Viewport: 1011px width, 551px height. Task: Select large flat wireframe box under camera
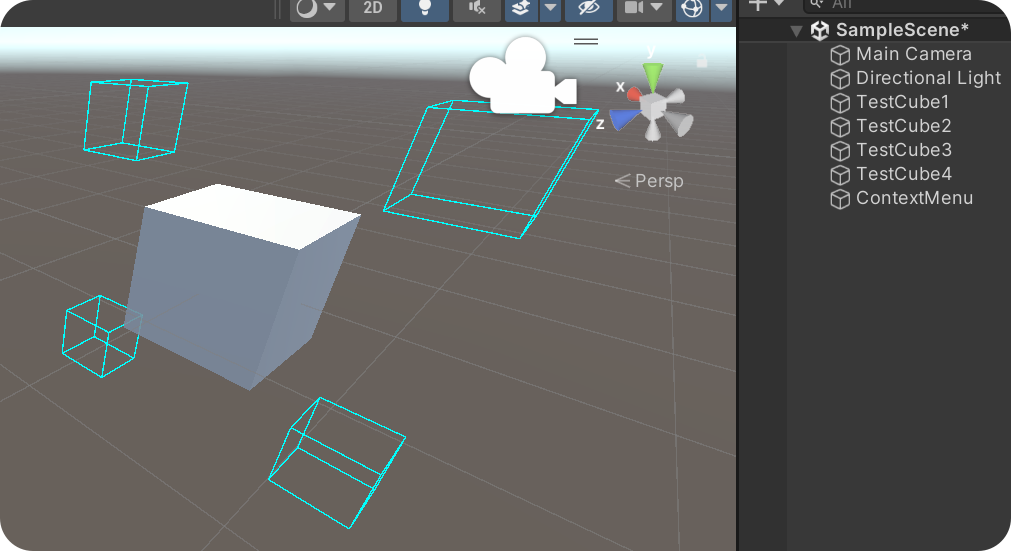[490, 169]
